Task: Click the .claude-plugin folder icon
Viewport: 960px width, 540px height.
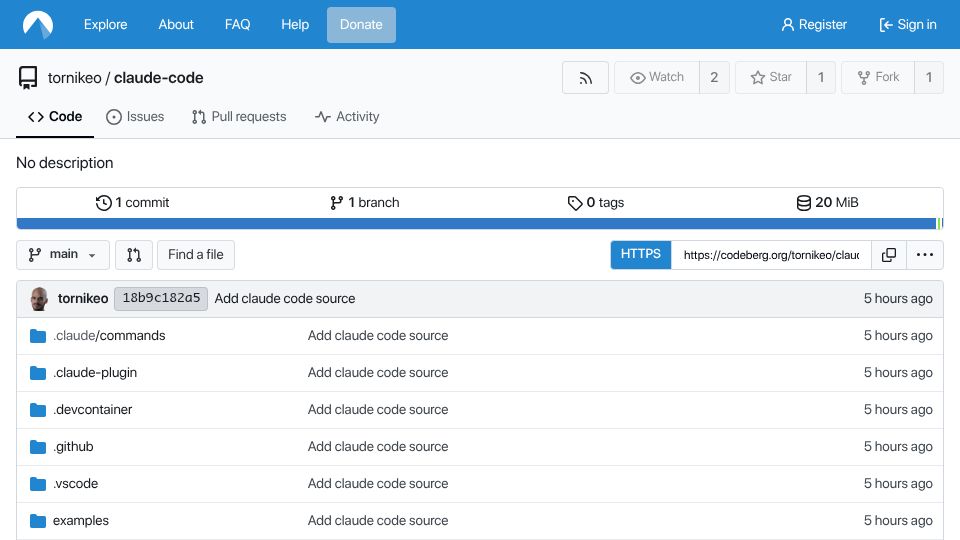Action: point(38,373)
